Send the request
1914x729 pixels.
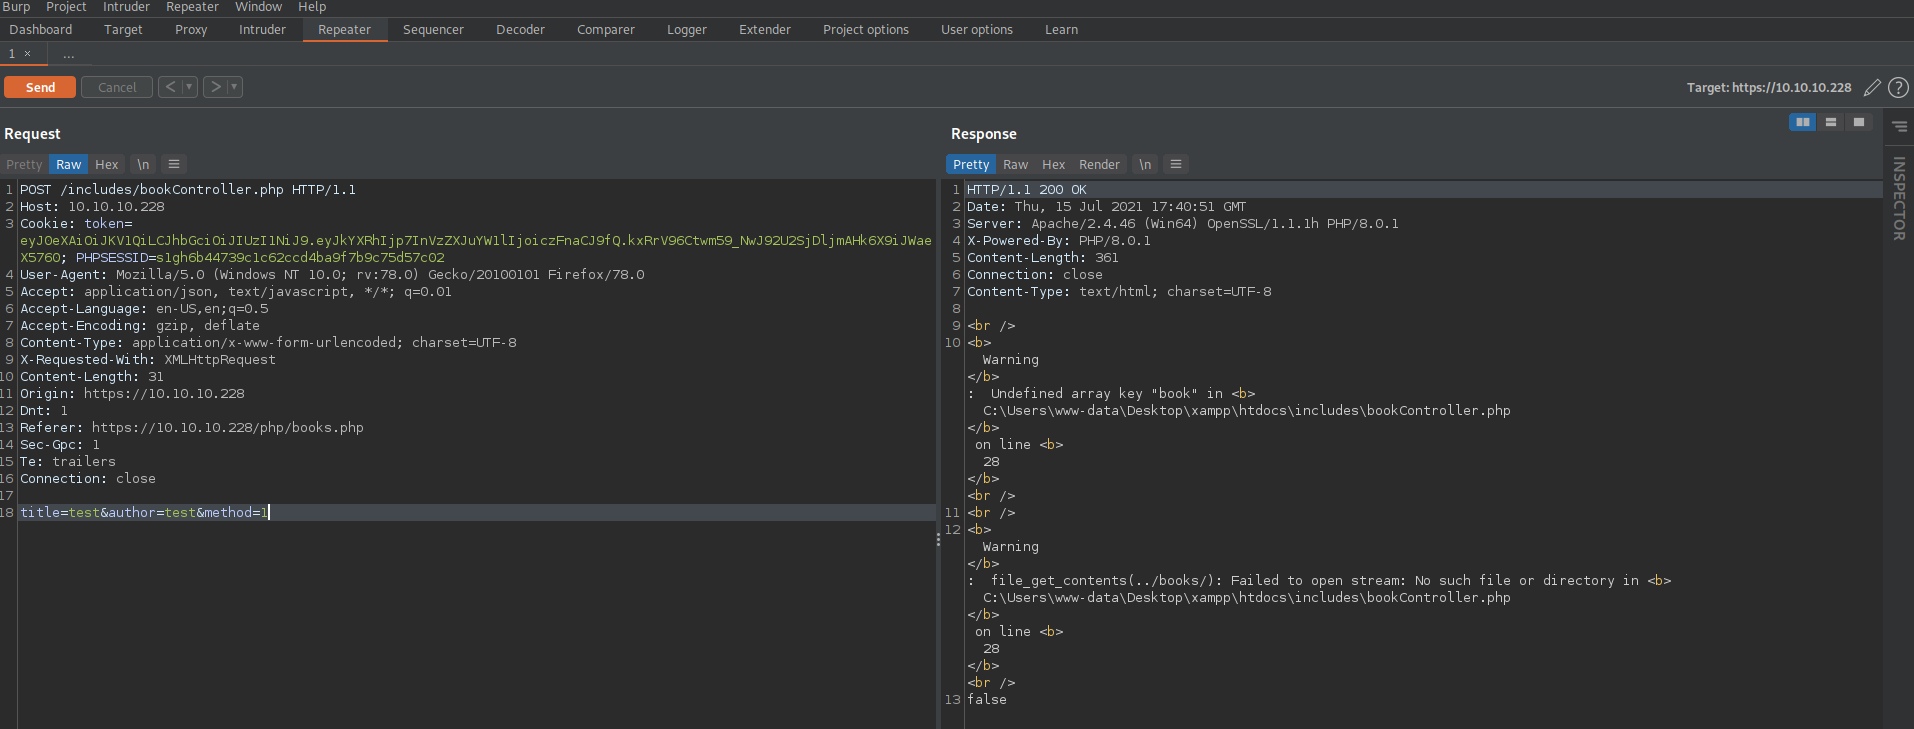pos(40,88)
